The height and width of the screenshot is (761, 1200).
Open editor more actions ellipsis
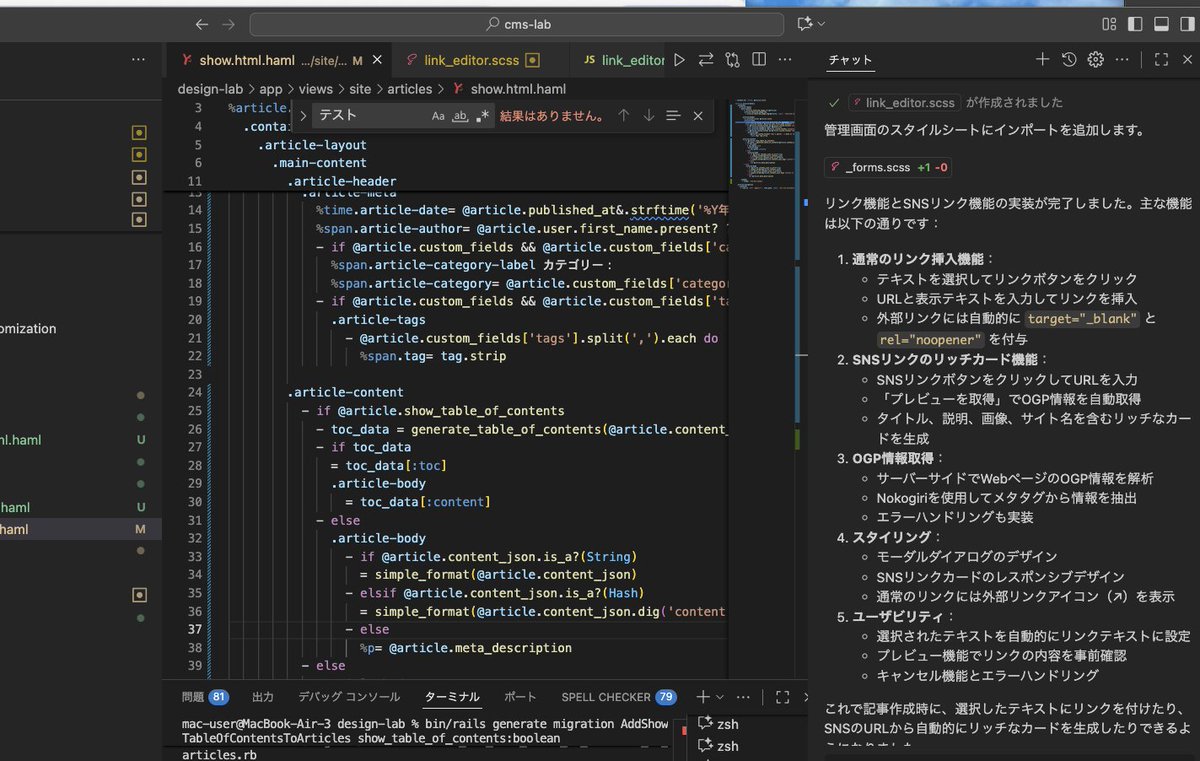click(786, 60)
